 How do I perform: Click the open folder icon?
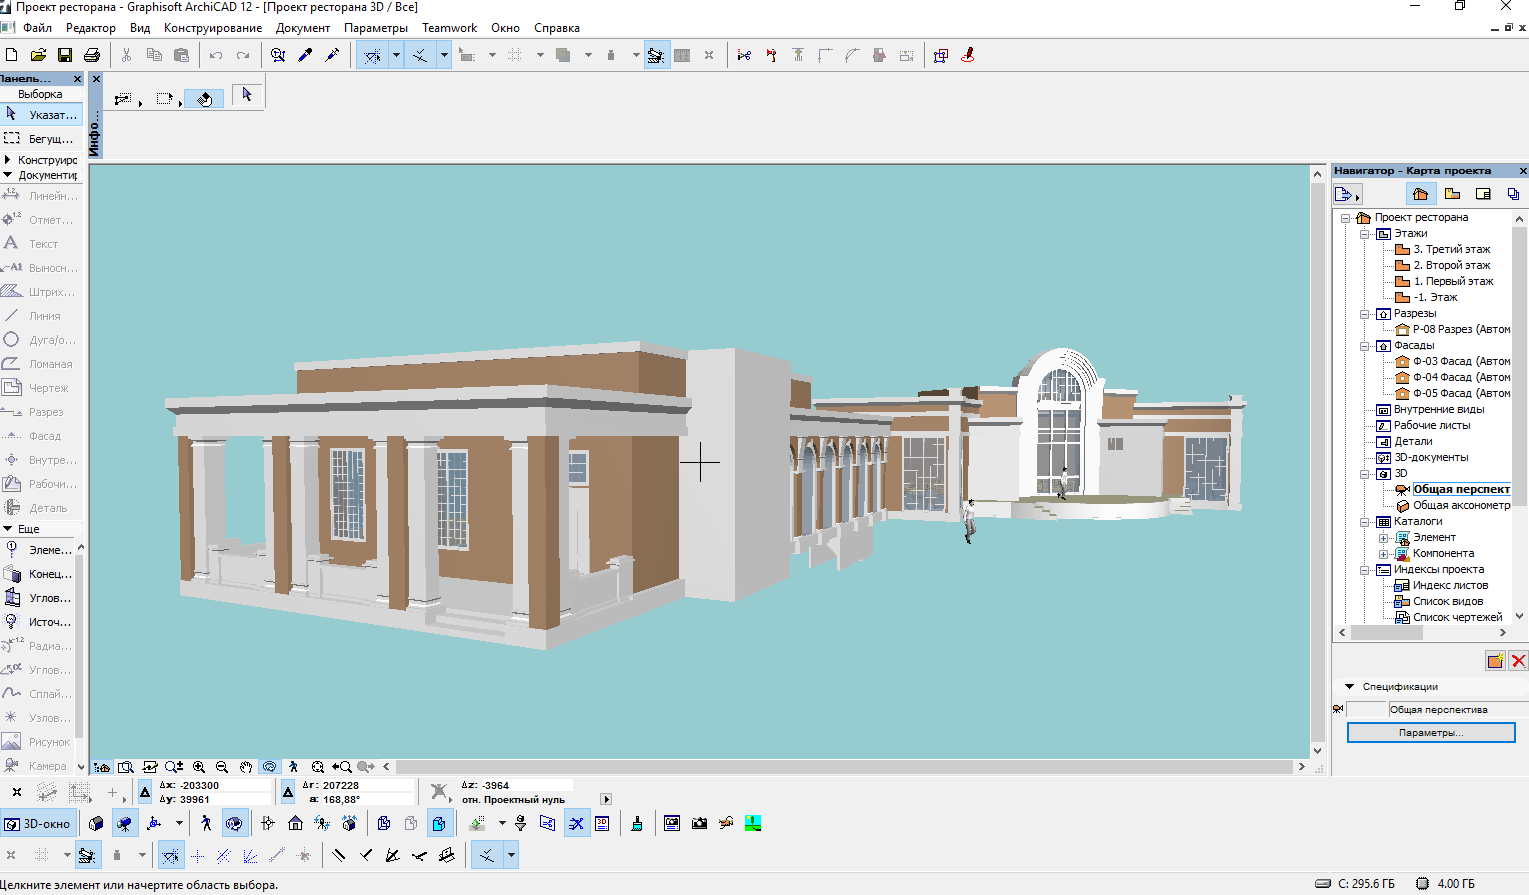38,55
